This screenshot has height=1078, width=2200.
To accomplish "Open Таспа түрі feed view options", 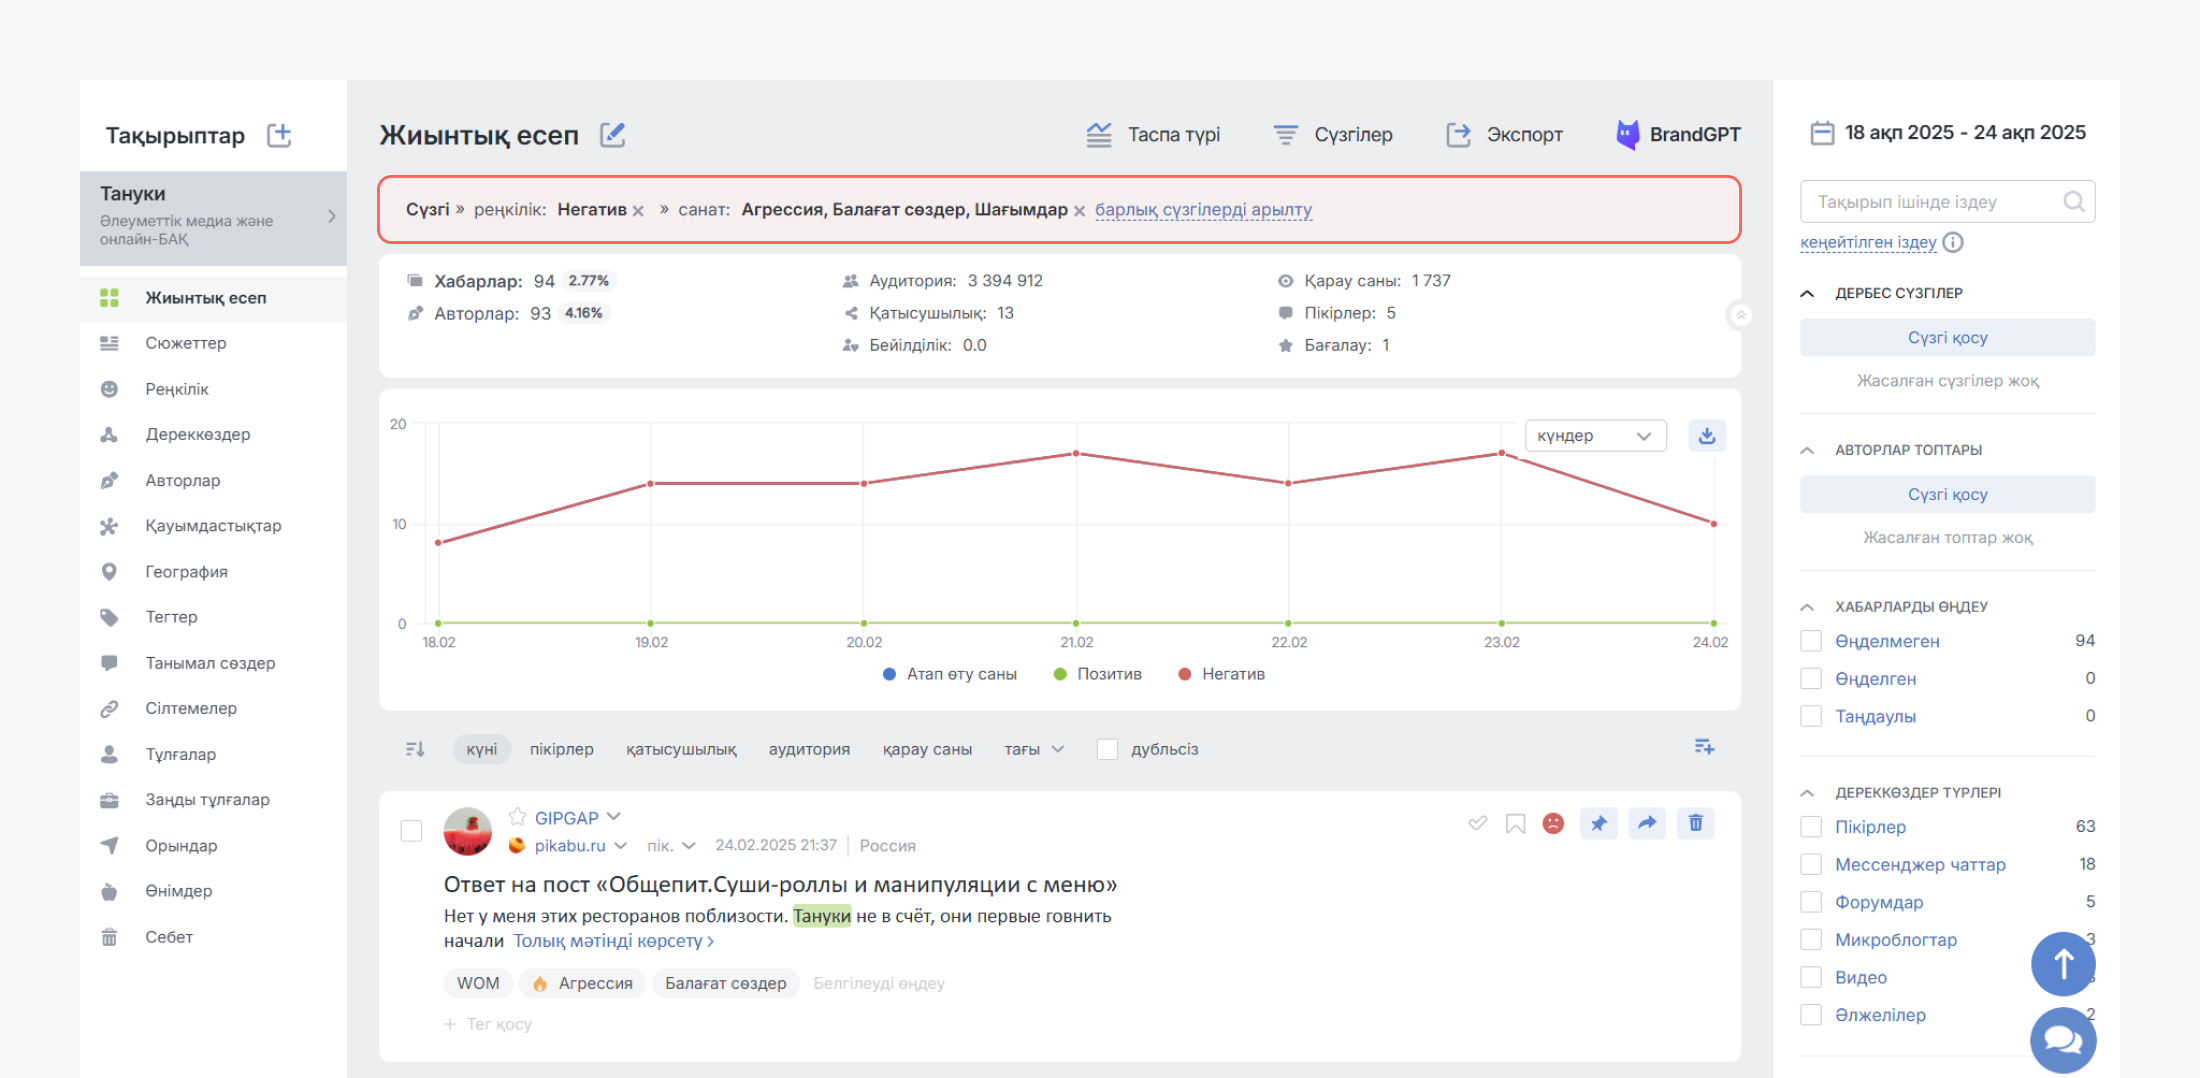I will [1153, 135].
